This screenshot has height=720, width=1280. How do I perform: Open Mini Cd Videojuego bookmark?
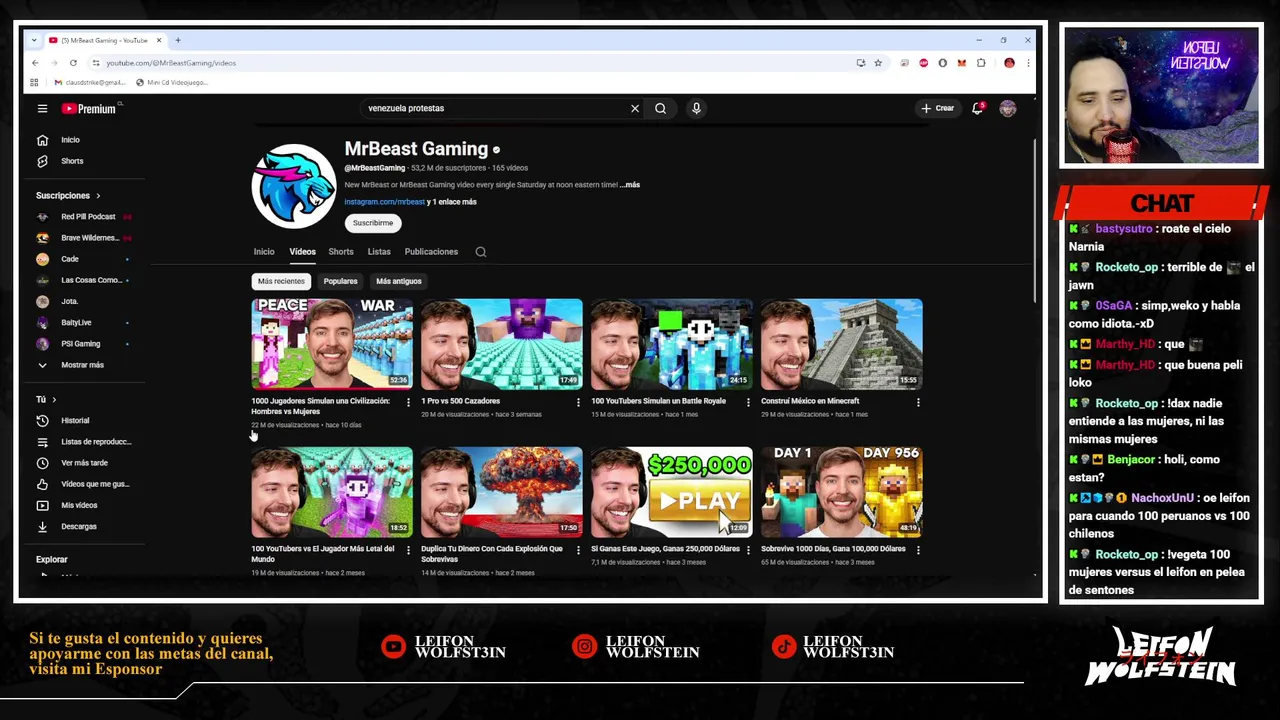click(x=172, y=82)
